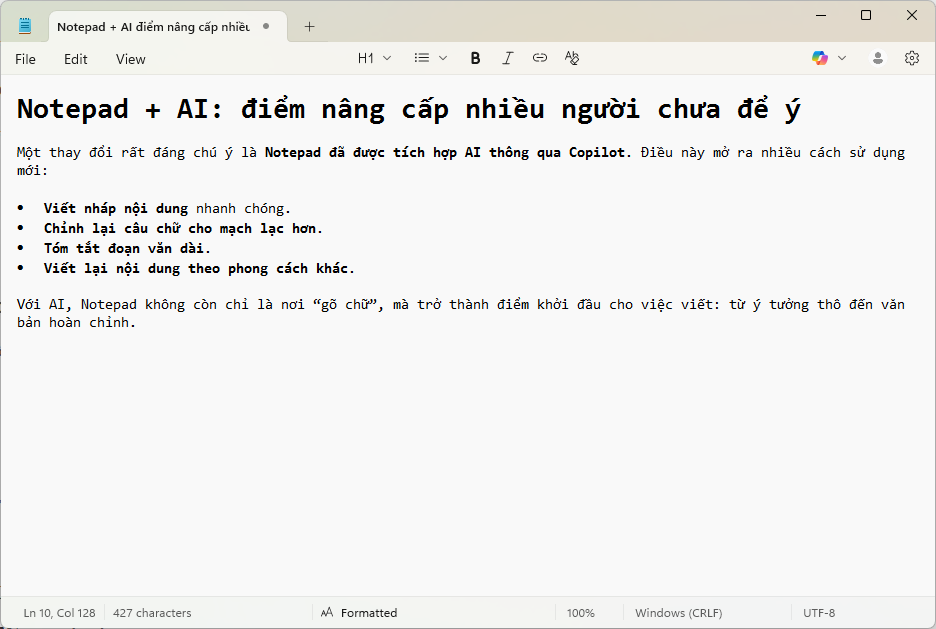The height and width of the screenshot is (629, 936).
Task: Click the bulleted list icon
Action: 421,58
